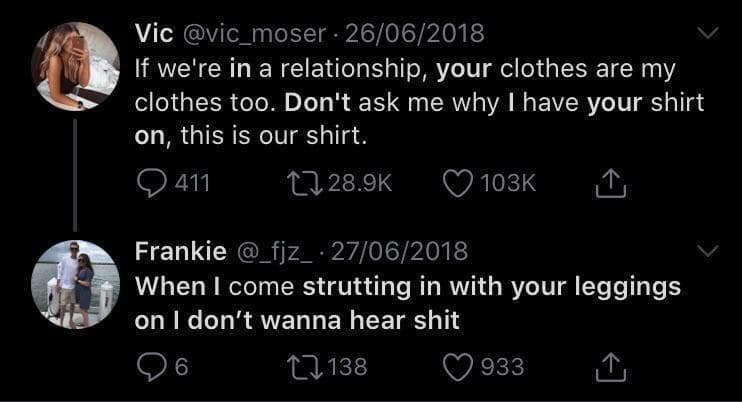Open Vic's tweet text about shared clothes
Screen dimensions: 742x402
coord(405,102)
